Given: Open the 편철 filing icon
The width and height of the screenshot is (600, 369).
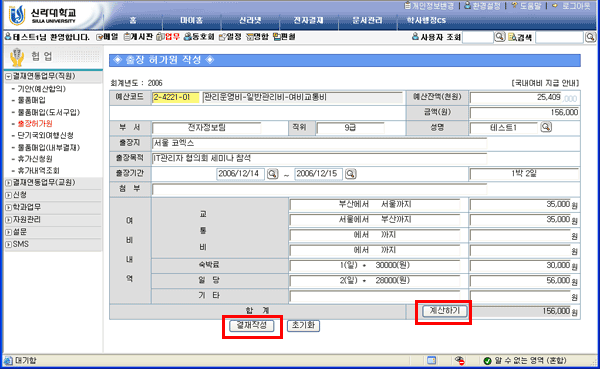Looking at the screenshot, I should 284,37.
